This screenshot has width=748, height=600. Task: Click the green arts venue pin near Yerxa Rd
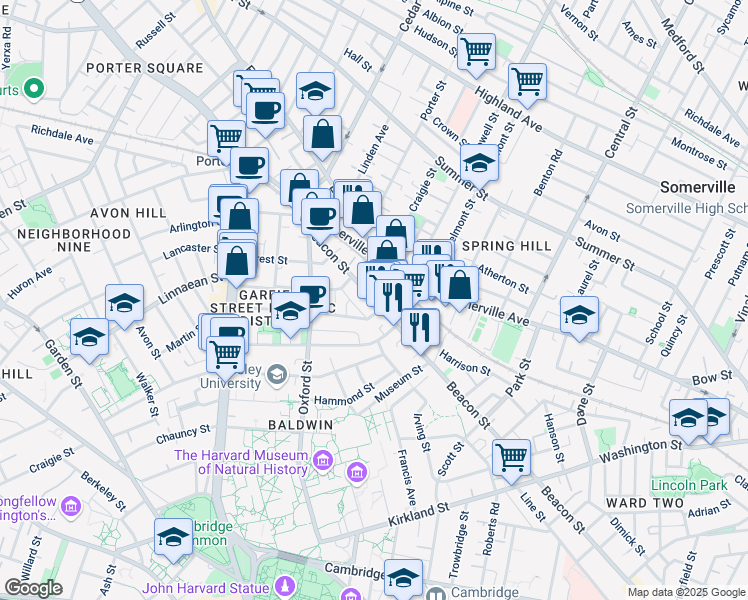point(34,90)
